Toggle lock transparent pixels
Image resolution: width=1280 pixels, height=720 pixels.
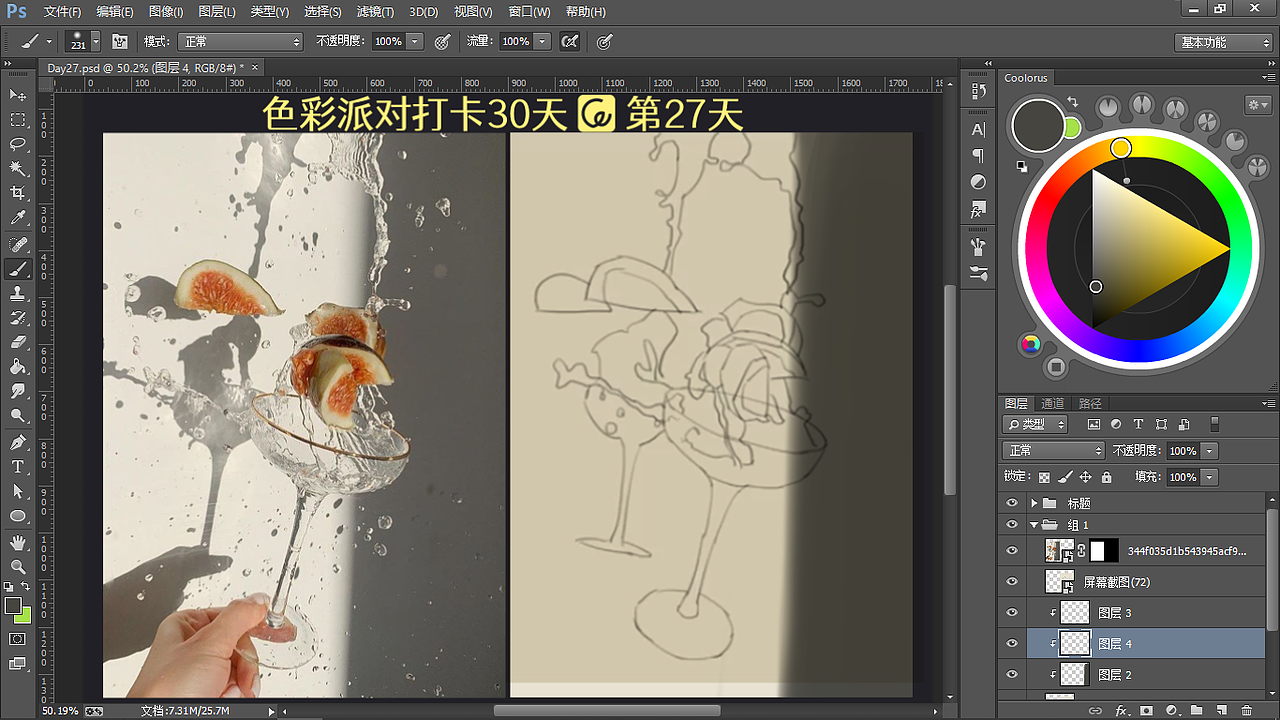1044,477
